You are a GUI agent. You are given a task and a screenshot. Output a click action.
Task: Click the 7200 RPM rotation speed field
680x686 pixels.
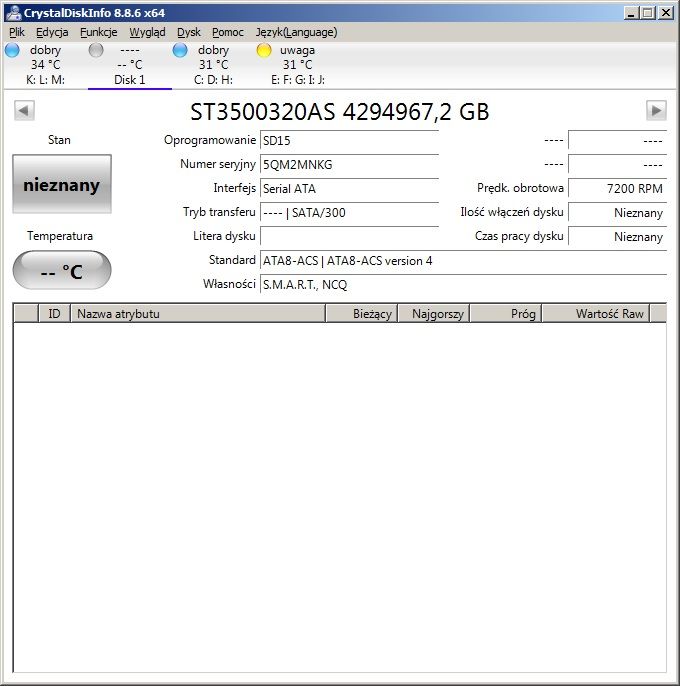click(617, 189)
